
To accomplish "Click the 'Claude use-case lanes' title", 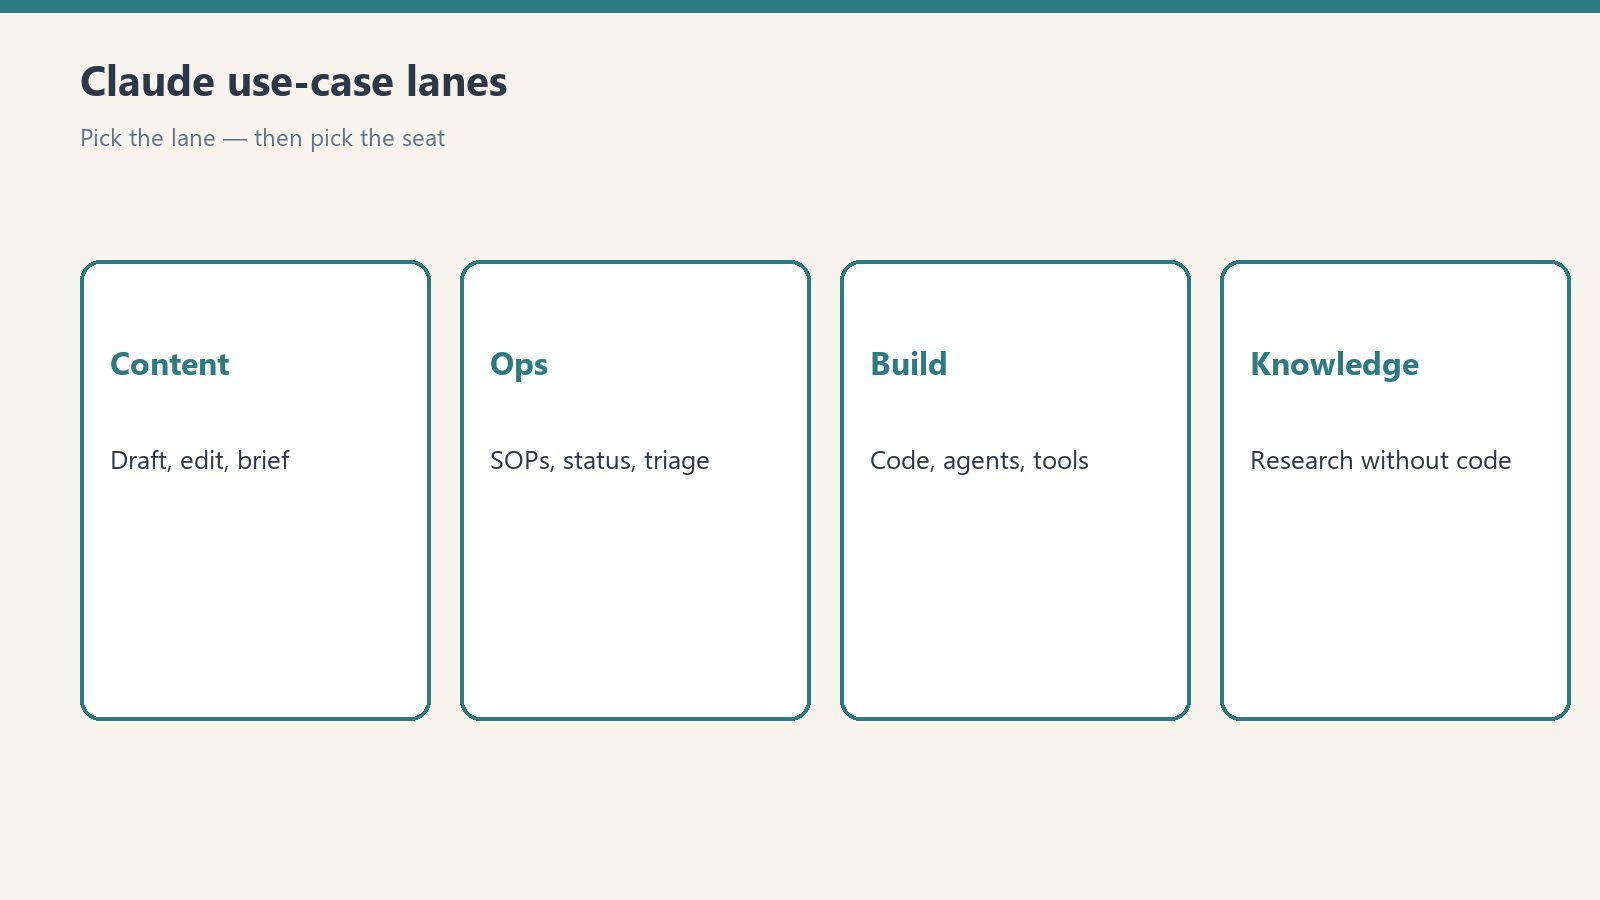I will [294, 82].
